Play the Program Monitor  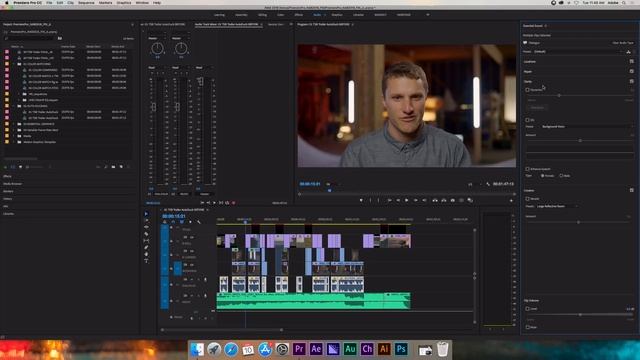pyautogui.click(x=407, y=200)
